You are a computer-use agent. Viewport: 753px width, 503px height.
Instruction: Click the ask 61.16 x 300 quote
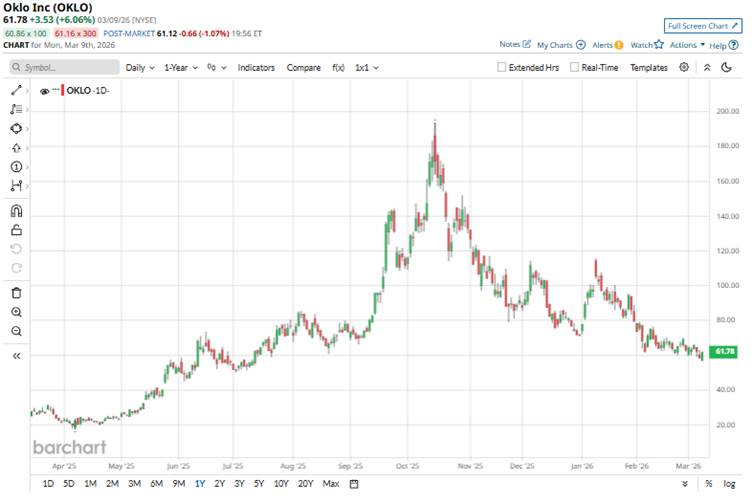click(75, 33)
